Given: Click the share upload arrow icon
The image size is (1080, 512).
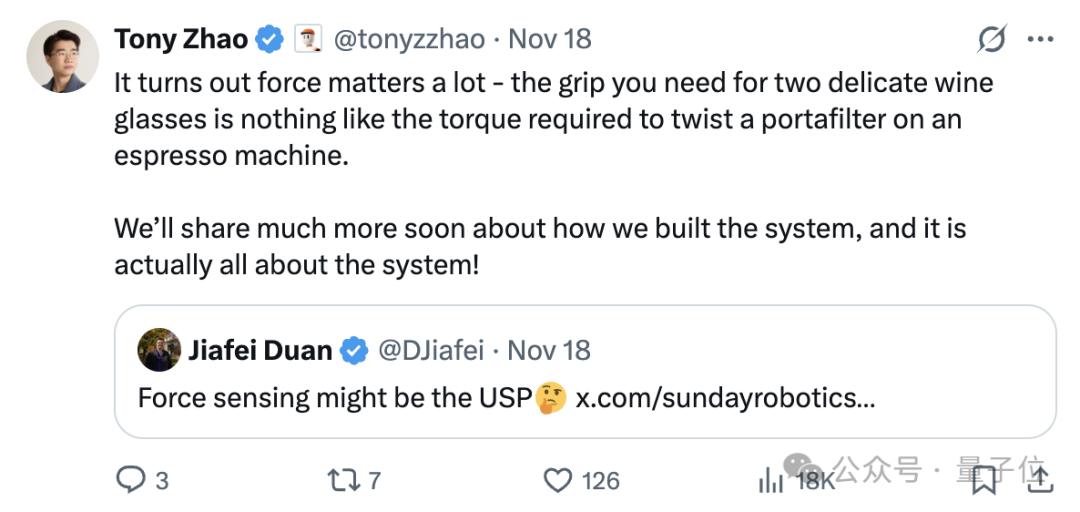Looking at the screenshot, I should (x=1040, y=480).
